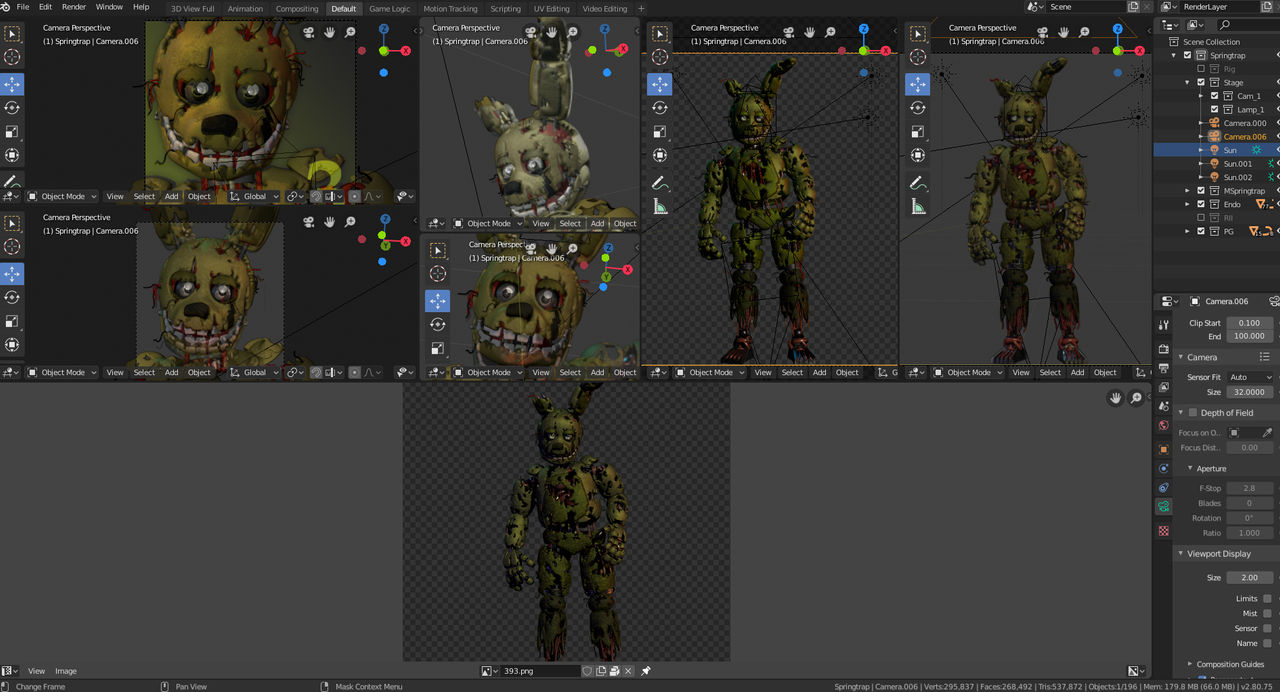Click the F-Stop 2.8 field
The image size is (1280, 692).
1249,488
